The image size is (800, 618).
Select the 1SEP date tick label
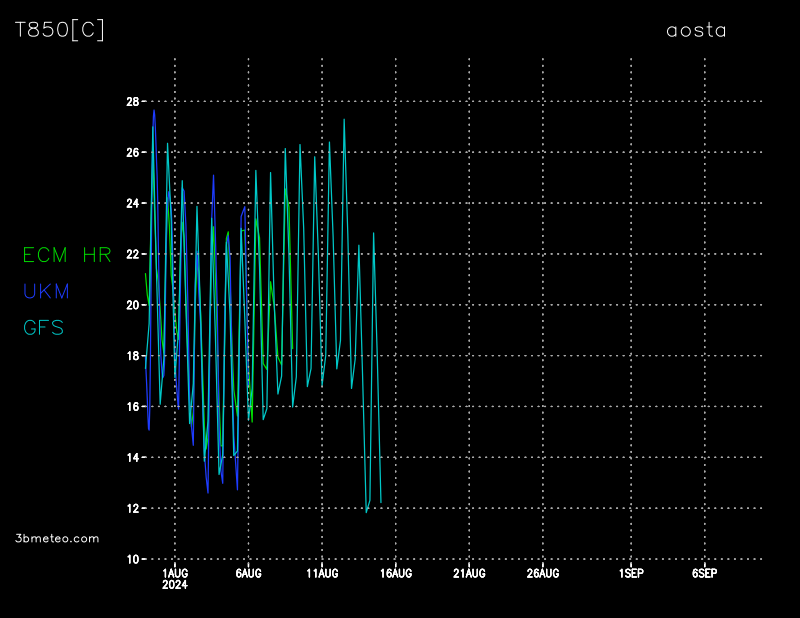click(x=631, y=573)
